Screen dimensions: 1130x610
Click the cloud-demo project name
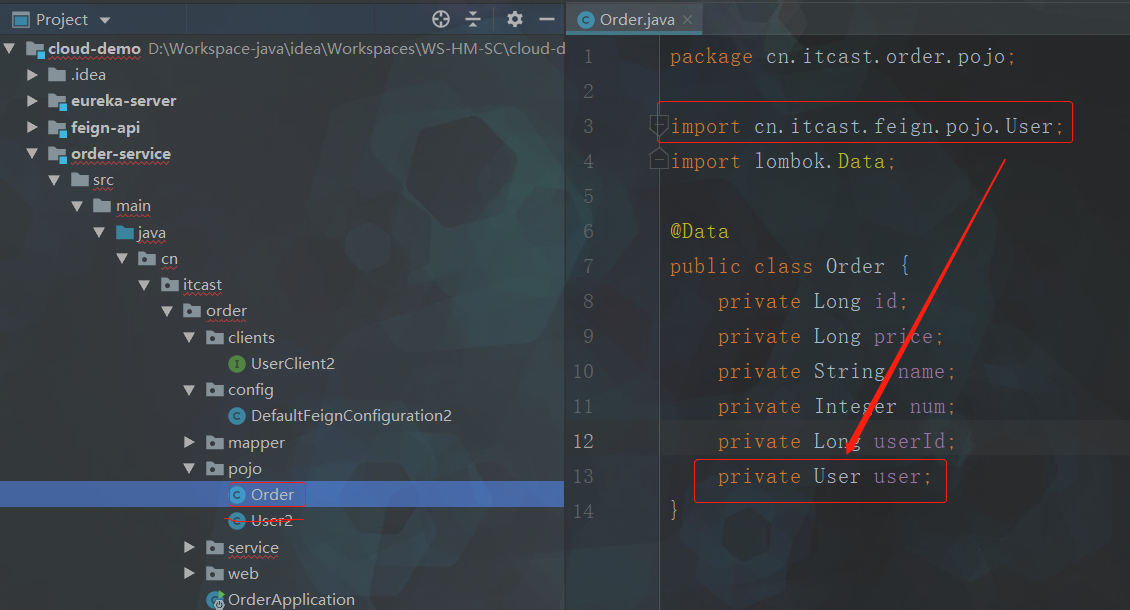(x=94, y=48)
